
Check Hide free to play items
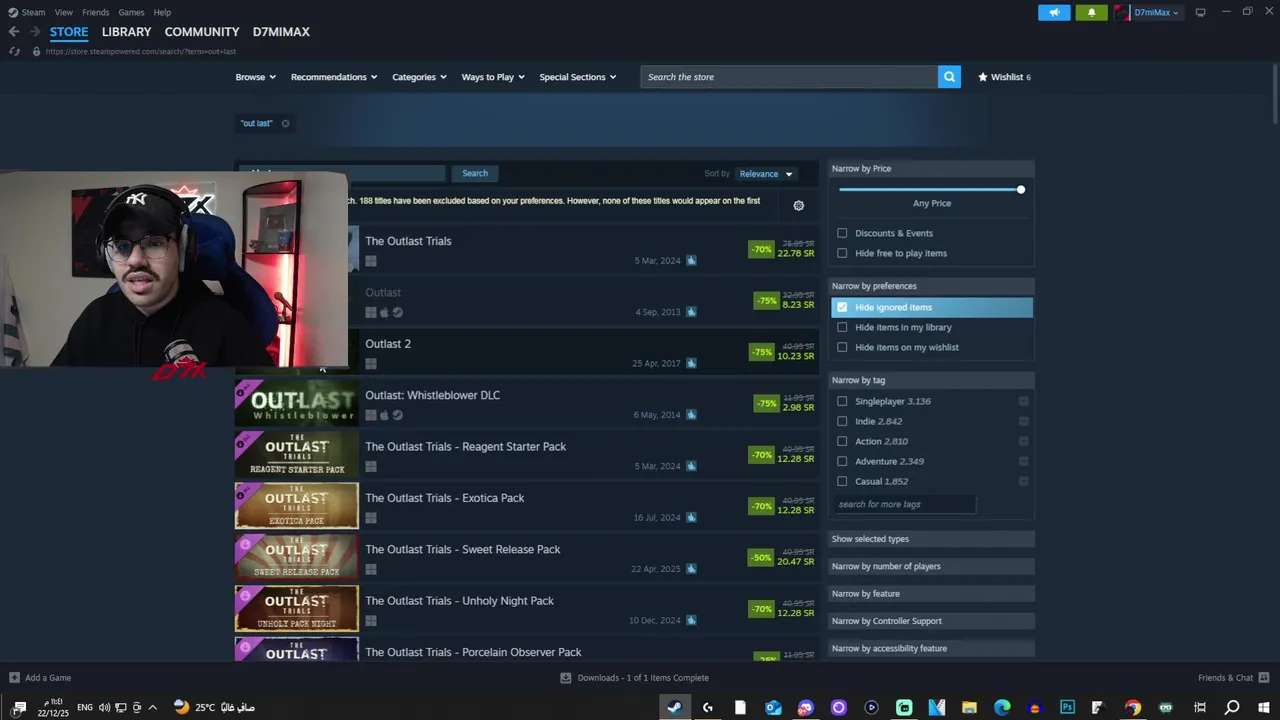coord(842,253)
